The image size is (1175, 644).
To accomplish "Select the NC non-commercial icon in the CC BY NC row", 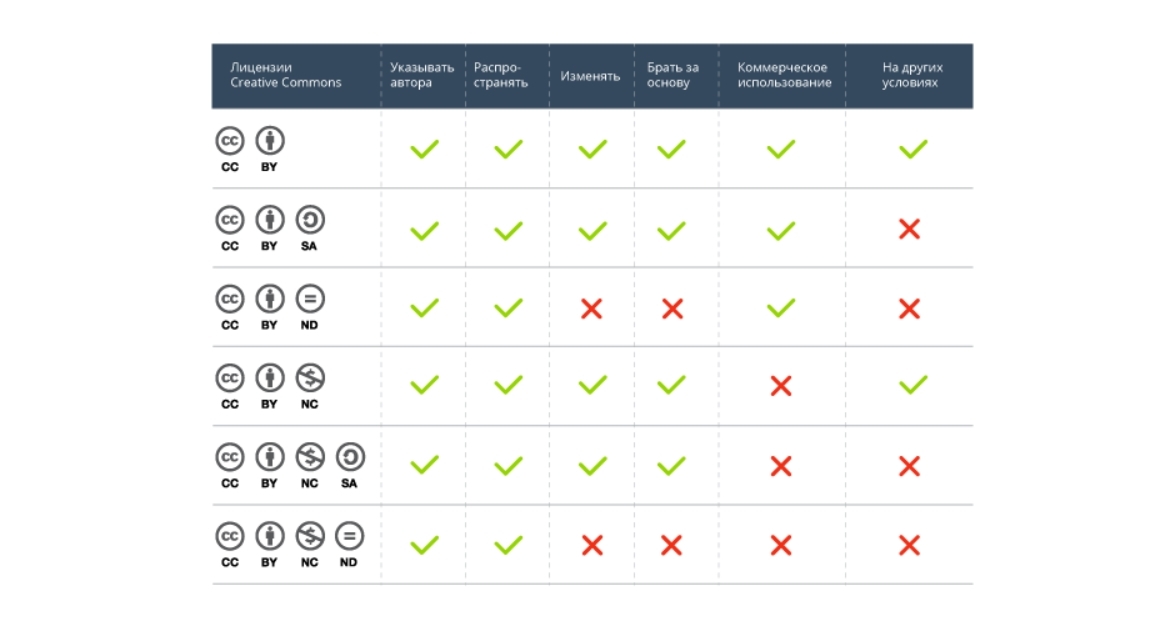I will coord(309,378).
